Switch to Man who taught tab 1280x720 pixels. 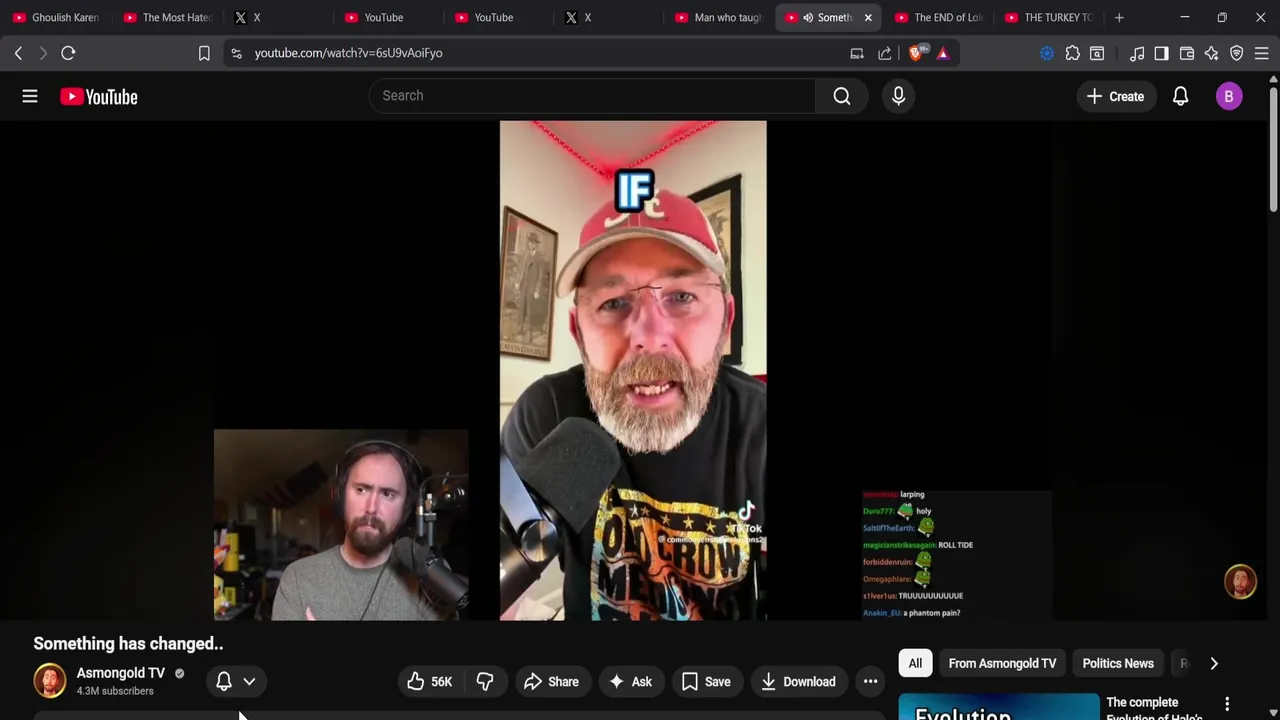719,17
